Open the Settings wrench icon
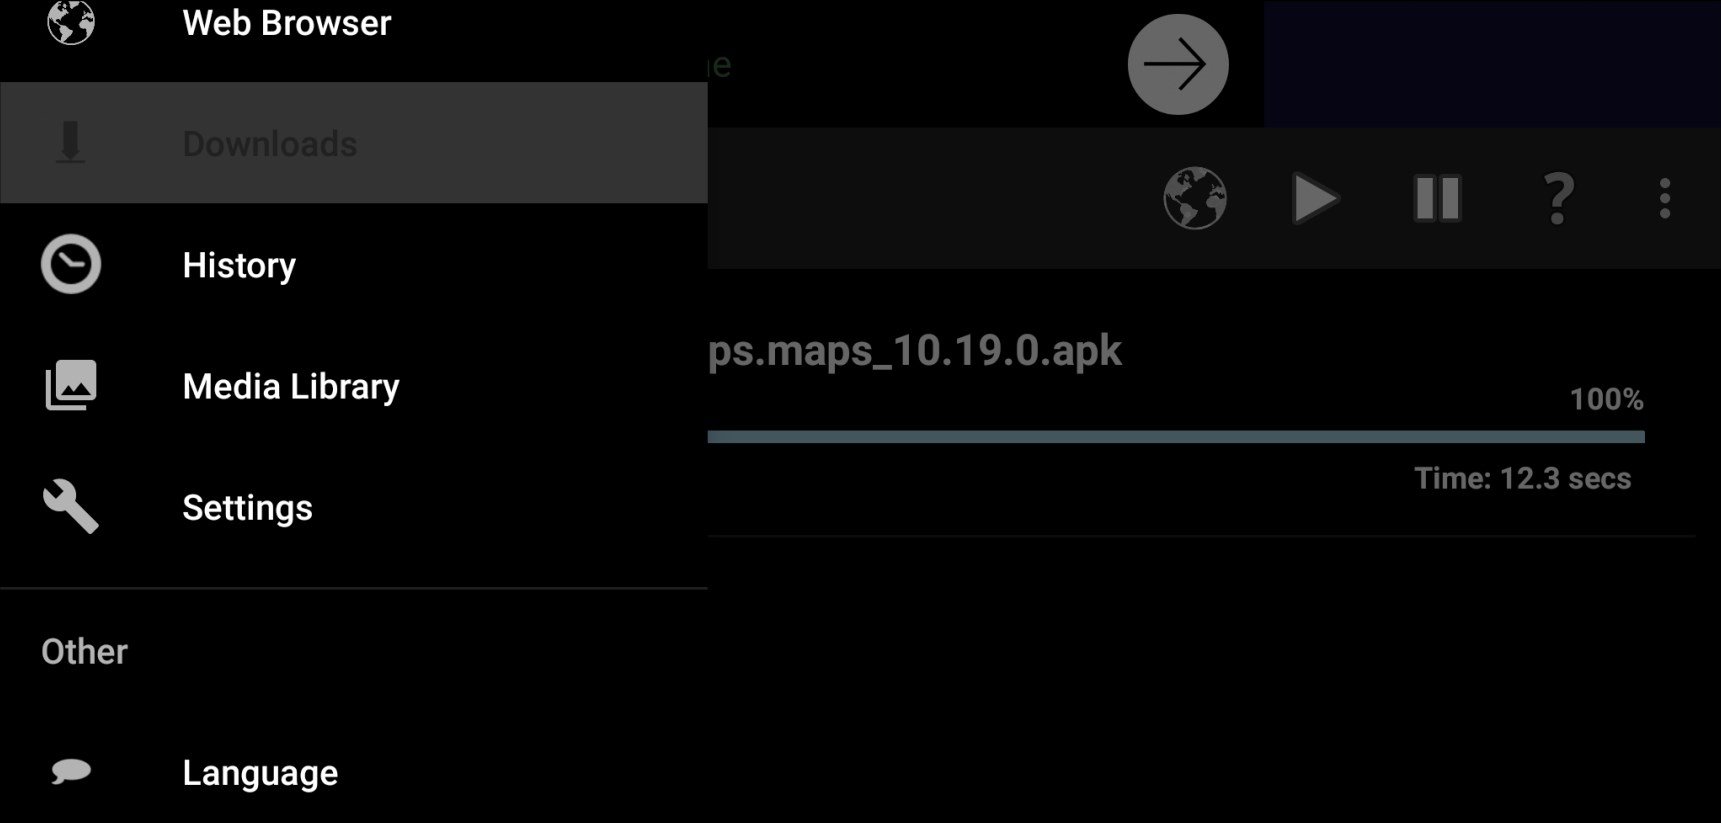Image resolution: width=1721 pixels, height=823 pixels. pyautogui.click(x=70, y=506)
